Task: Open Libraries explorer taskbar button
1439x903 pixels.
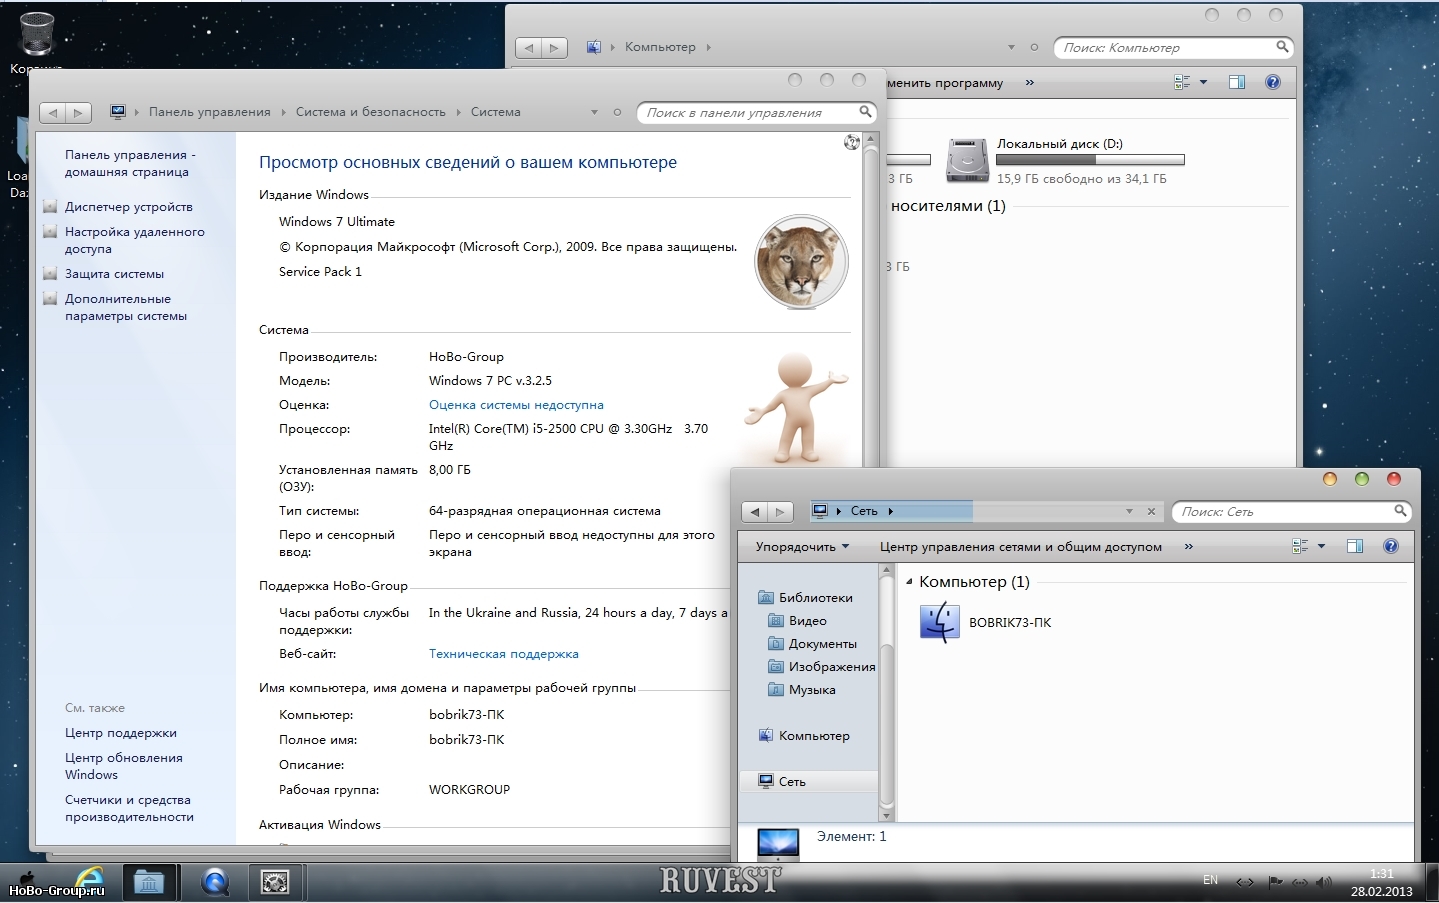Action: 149,882
